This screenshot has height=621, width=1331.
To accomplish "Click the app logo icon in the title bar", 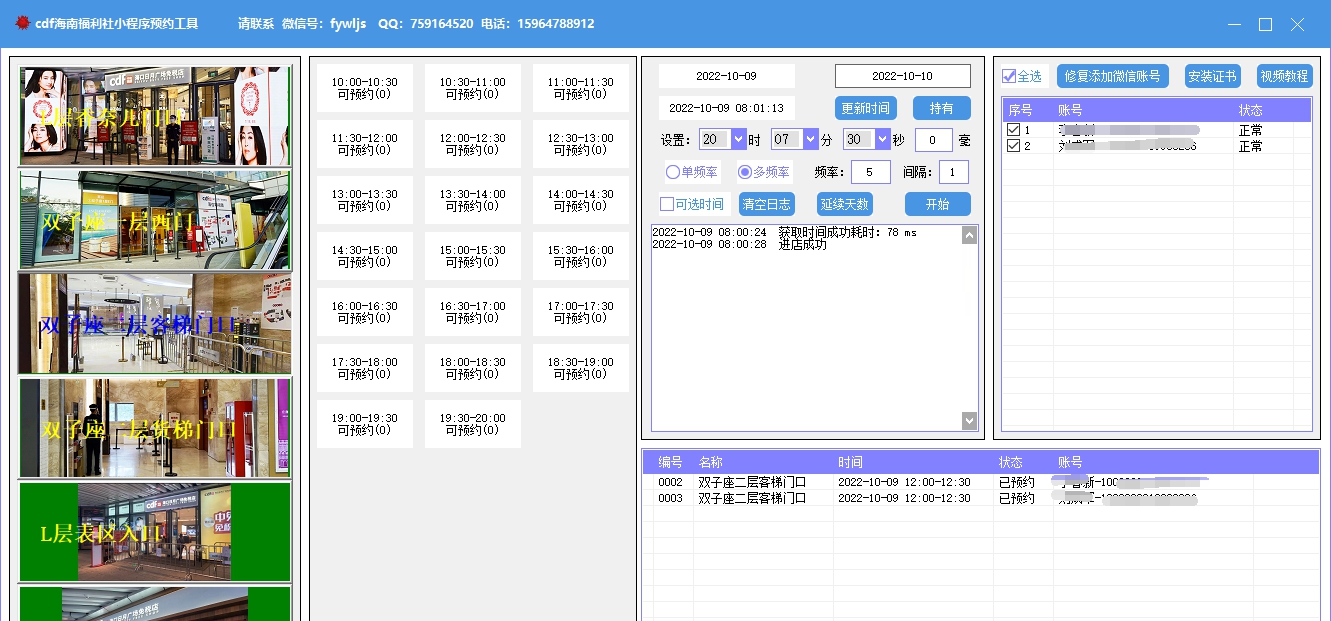I will 22,23.
